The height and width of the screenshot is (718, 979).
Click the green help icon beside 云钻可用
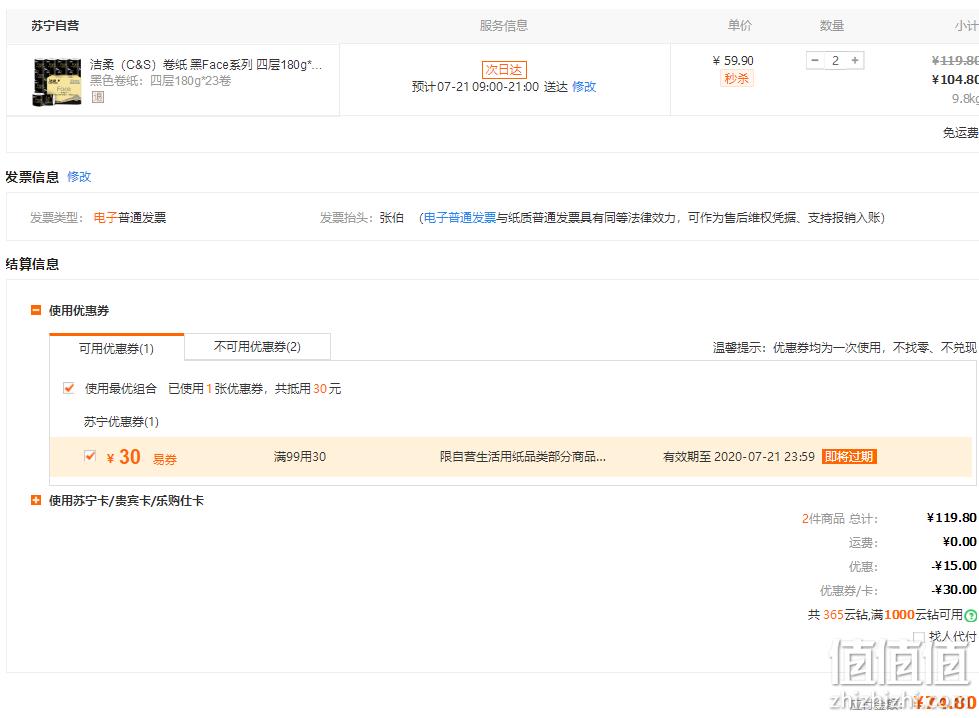click(x=971, y=616)
